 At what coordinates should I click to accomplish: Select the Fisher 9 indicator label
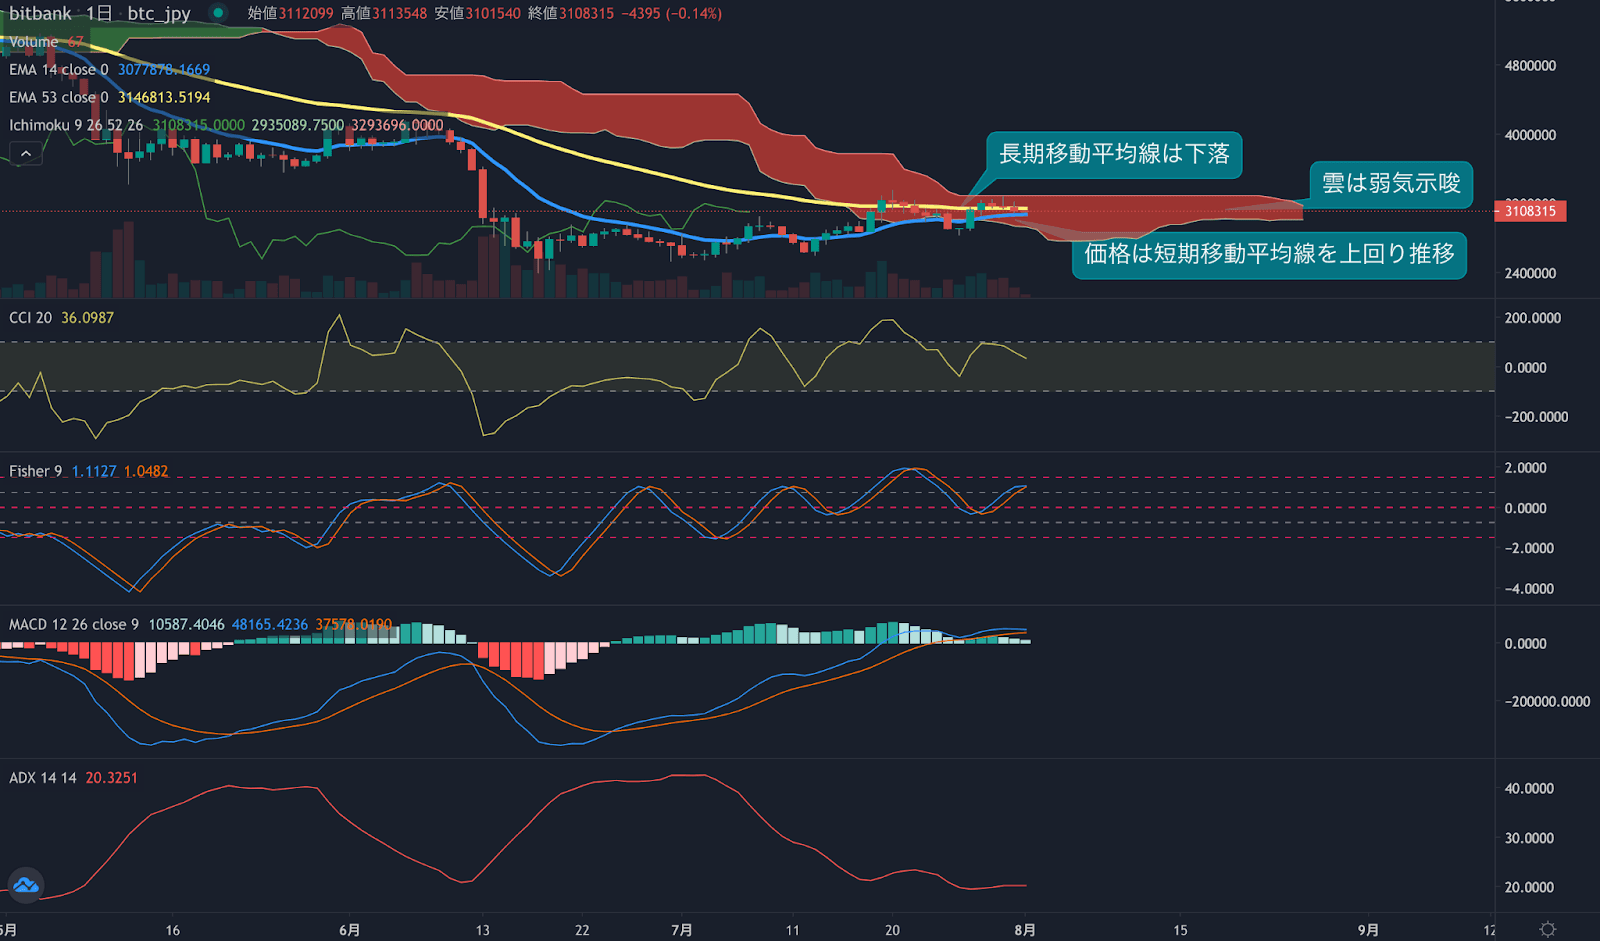click(x=35, y=471)
